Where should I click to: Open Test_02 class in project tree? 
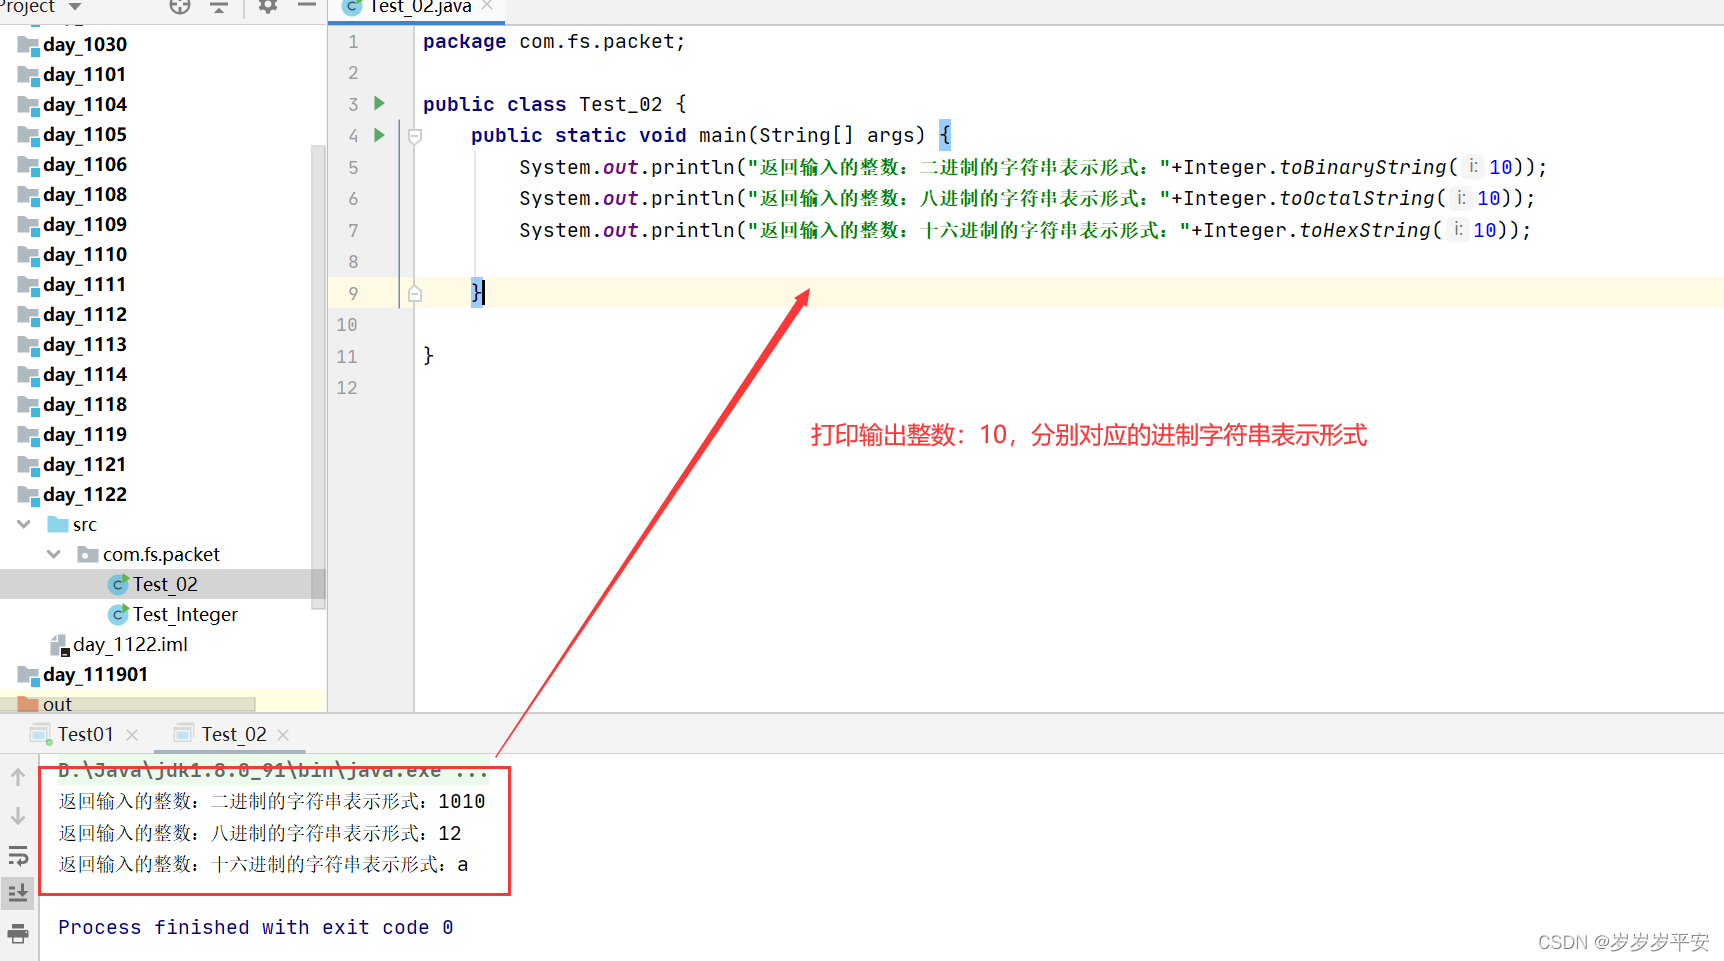coord(165,584)
